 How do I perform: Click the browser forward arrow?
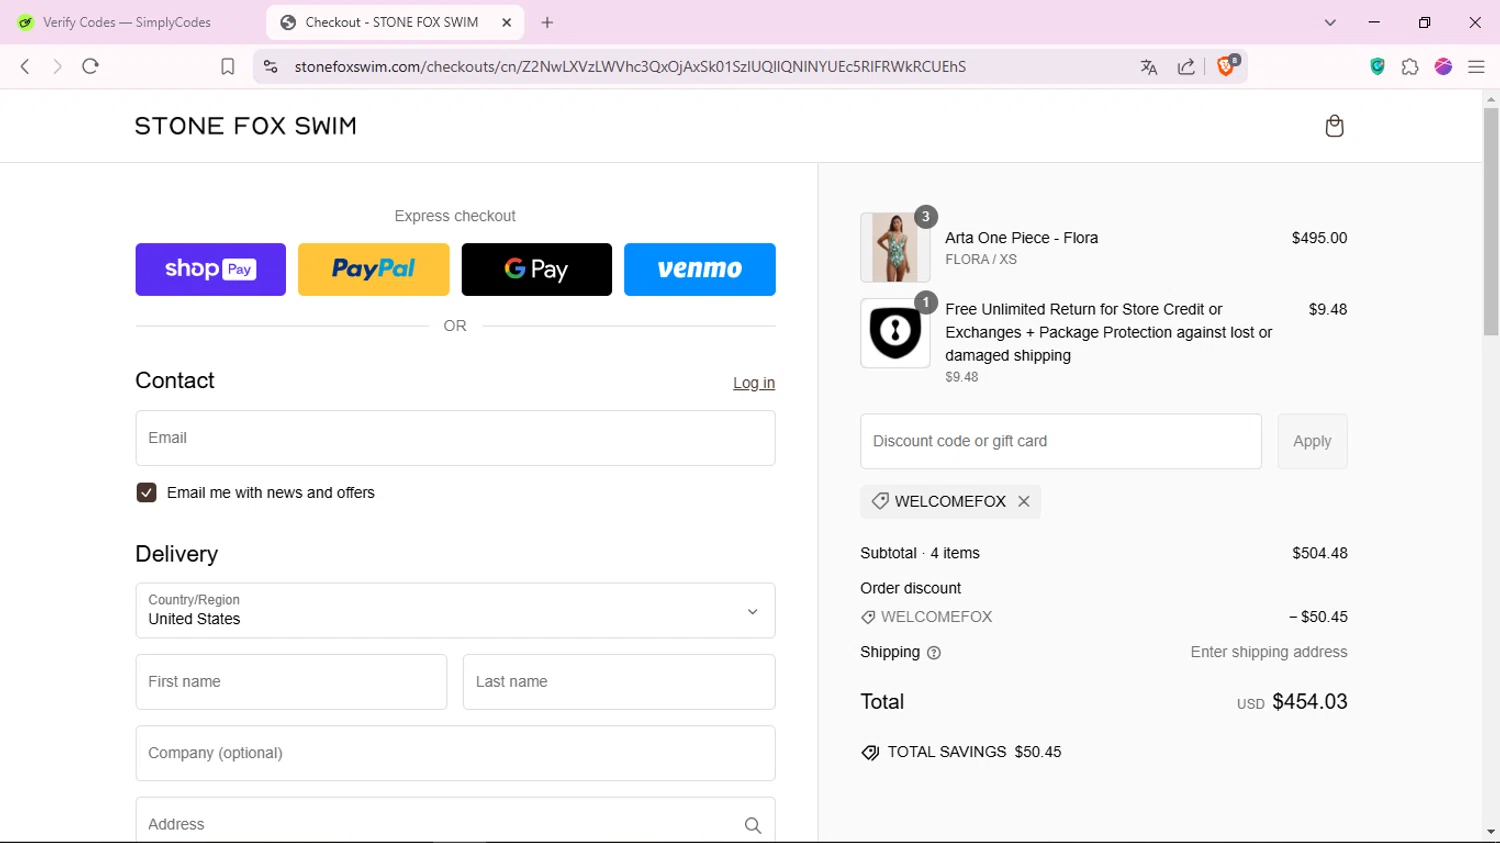click(57, 66)
